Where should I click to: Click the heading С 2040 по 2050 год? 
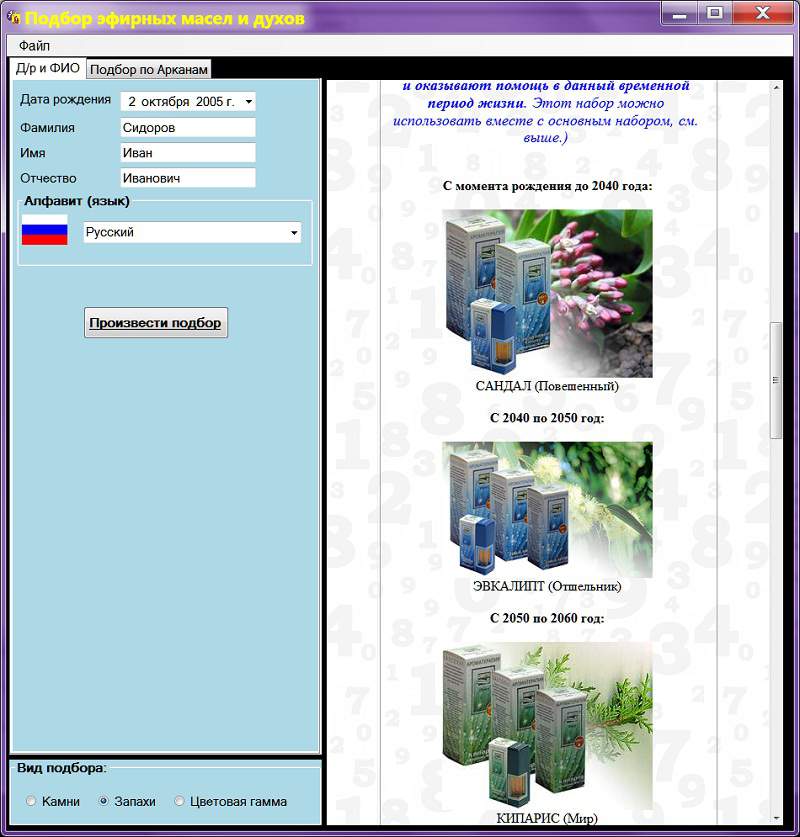tap(547, 417)
